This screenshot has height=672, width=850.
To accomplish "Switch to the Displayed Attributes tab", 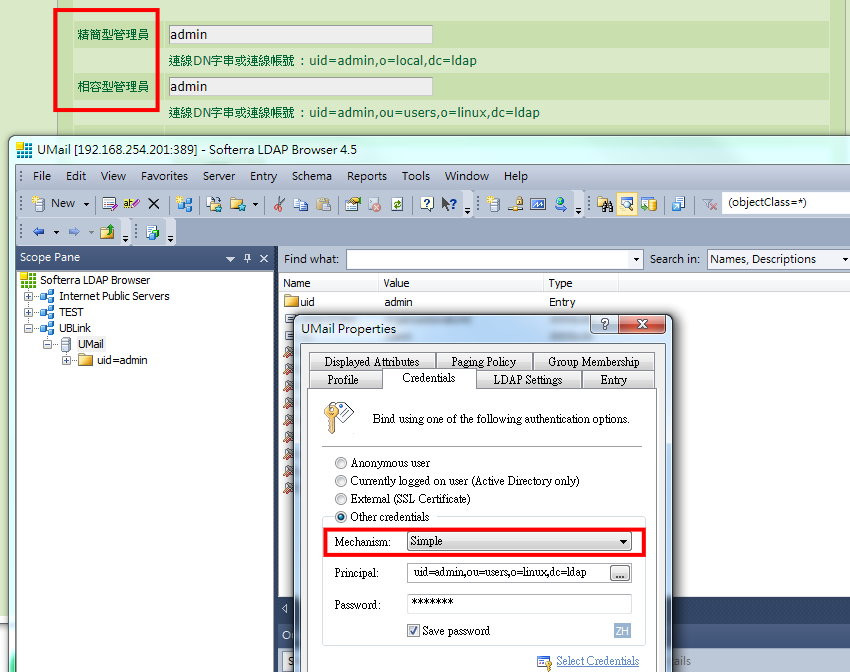I will pos(372,361).
